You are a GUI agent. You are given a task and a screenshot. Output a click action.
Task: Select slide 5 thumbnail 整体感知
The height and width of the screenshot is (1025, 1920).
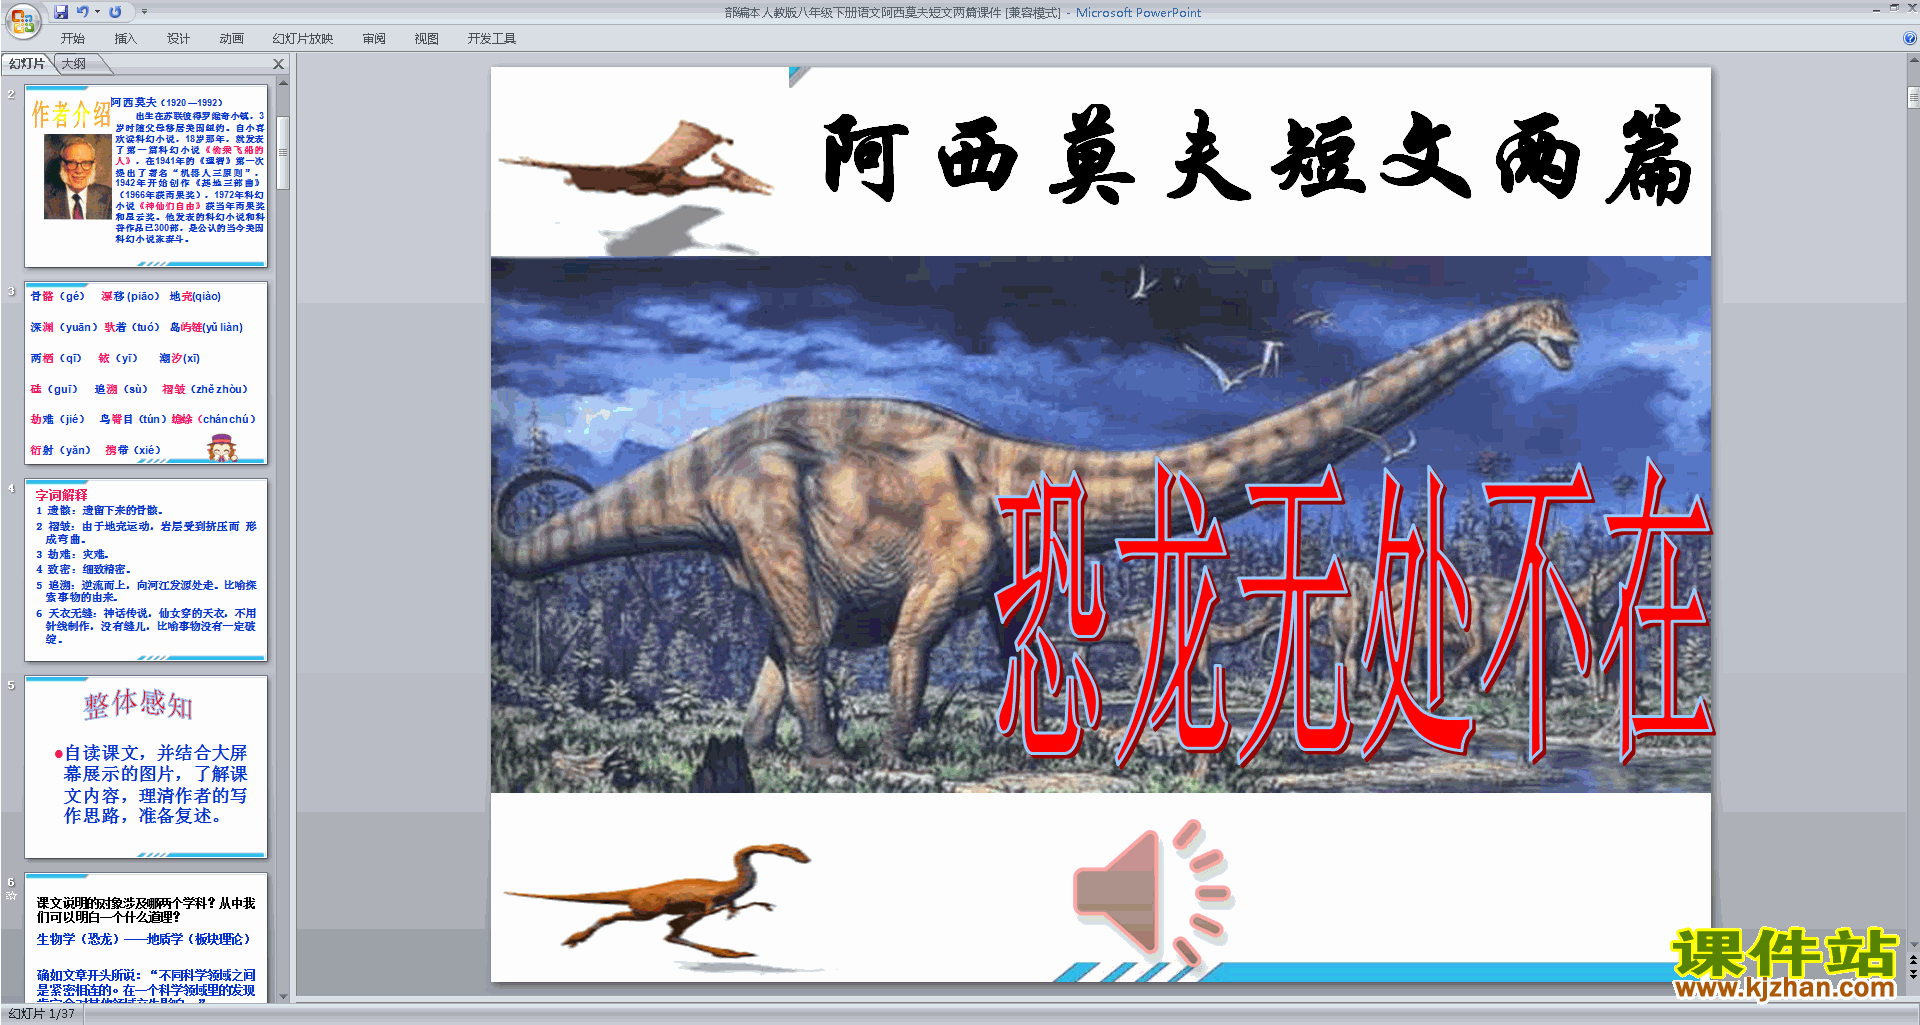point(146,767)
